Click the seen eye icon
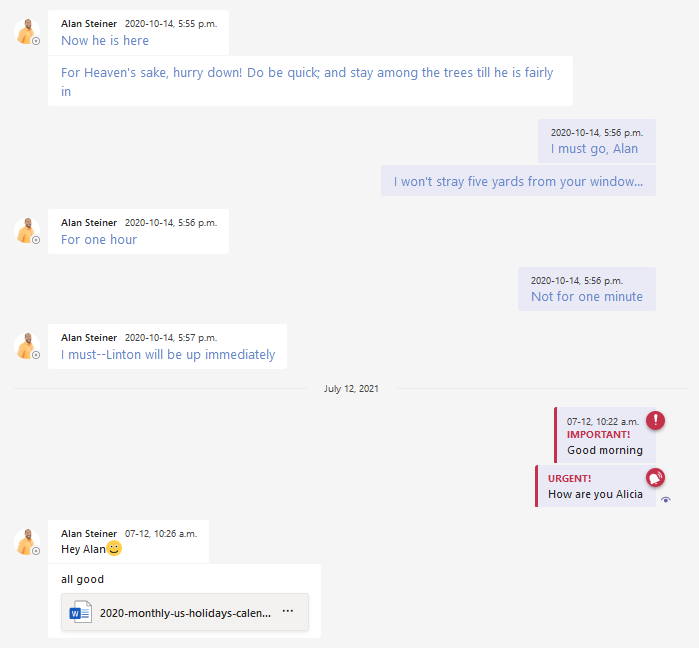Image resolution: width=699 pixels, height=648 pixels. [x=666, y=500]
